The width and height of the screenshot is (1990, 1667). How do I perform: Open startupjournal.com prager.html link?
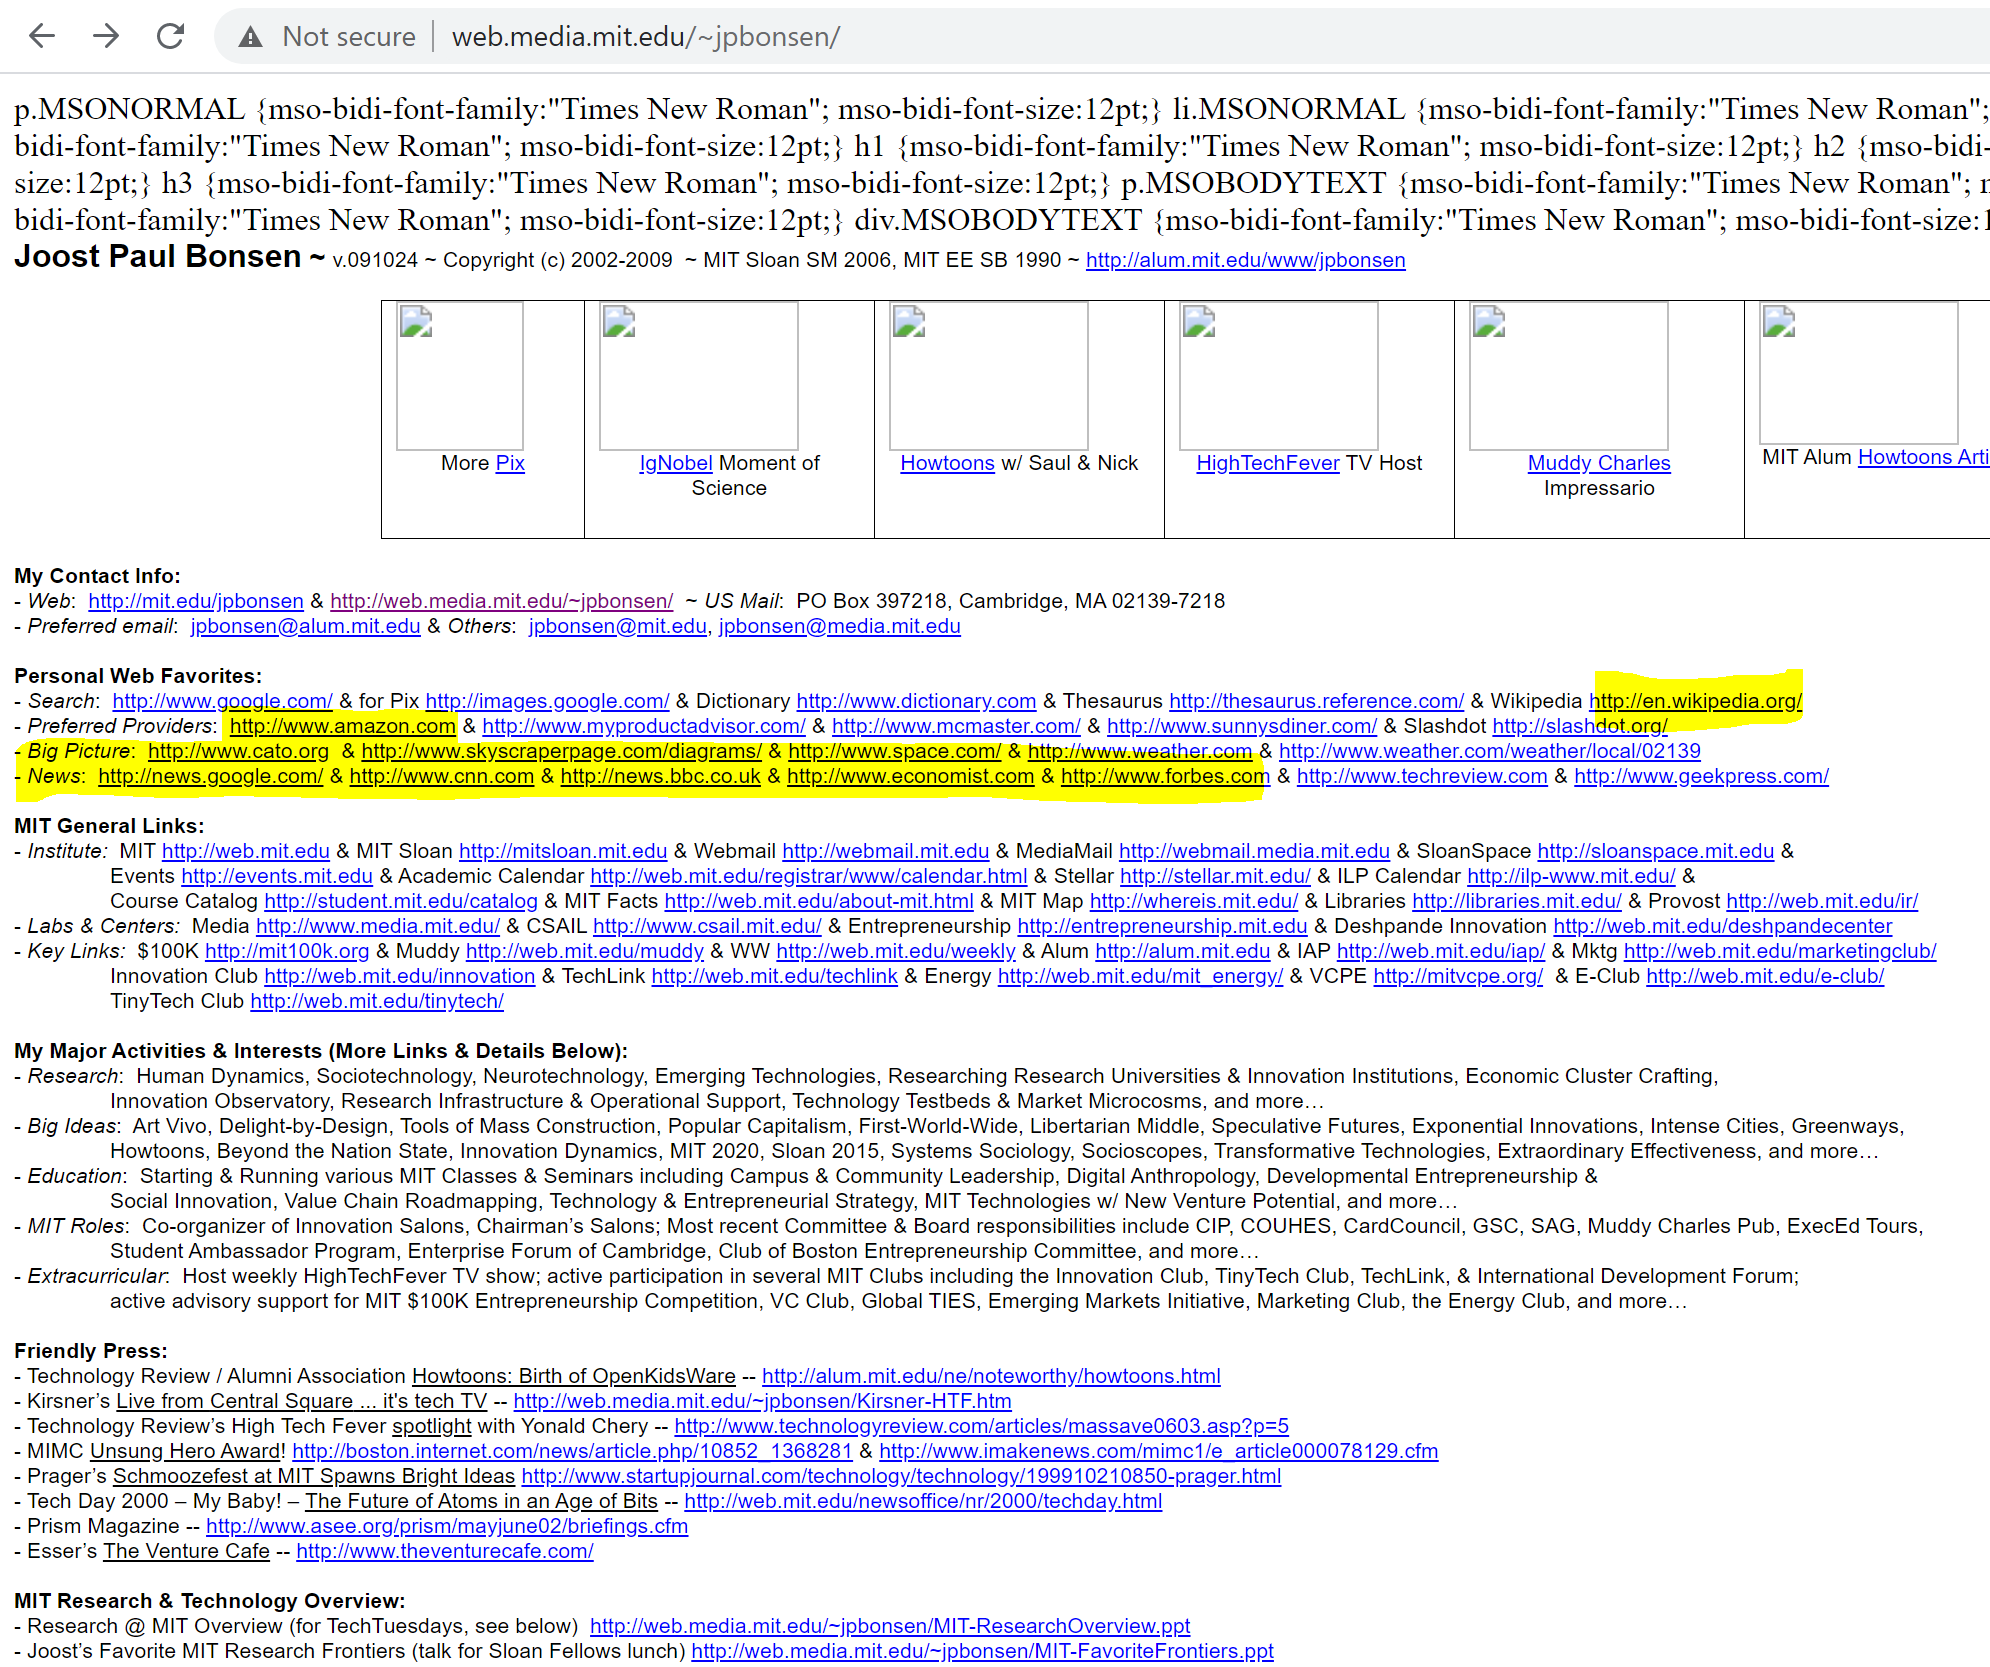[x=901, y=1476]
